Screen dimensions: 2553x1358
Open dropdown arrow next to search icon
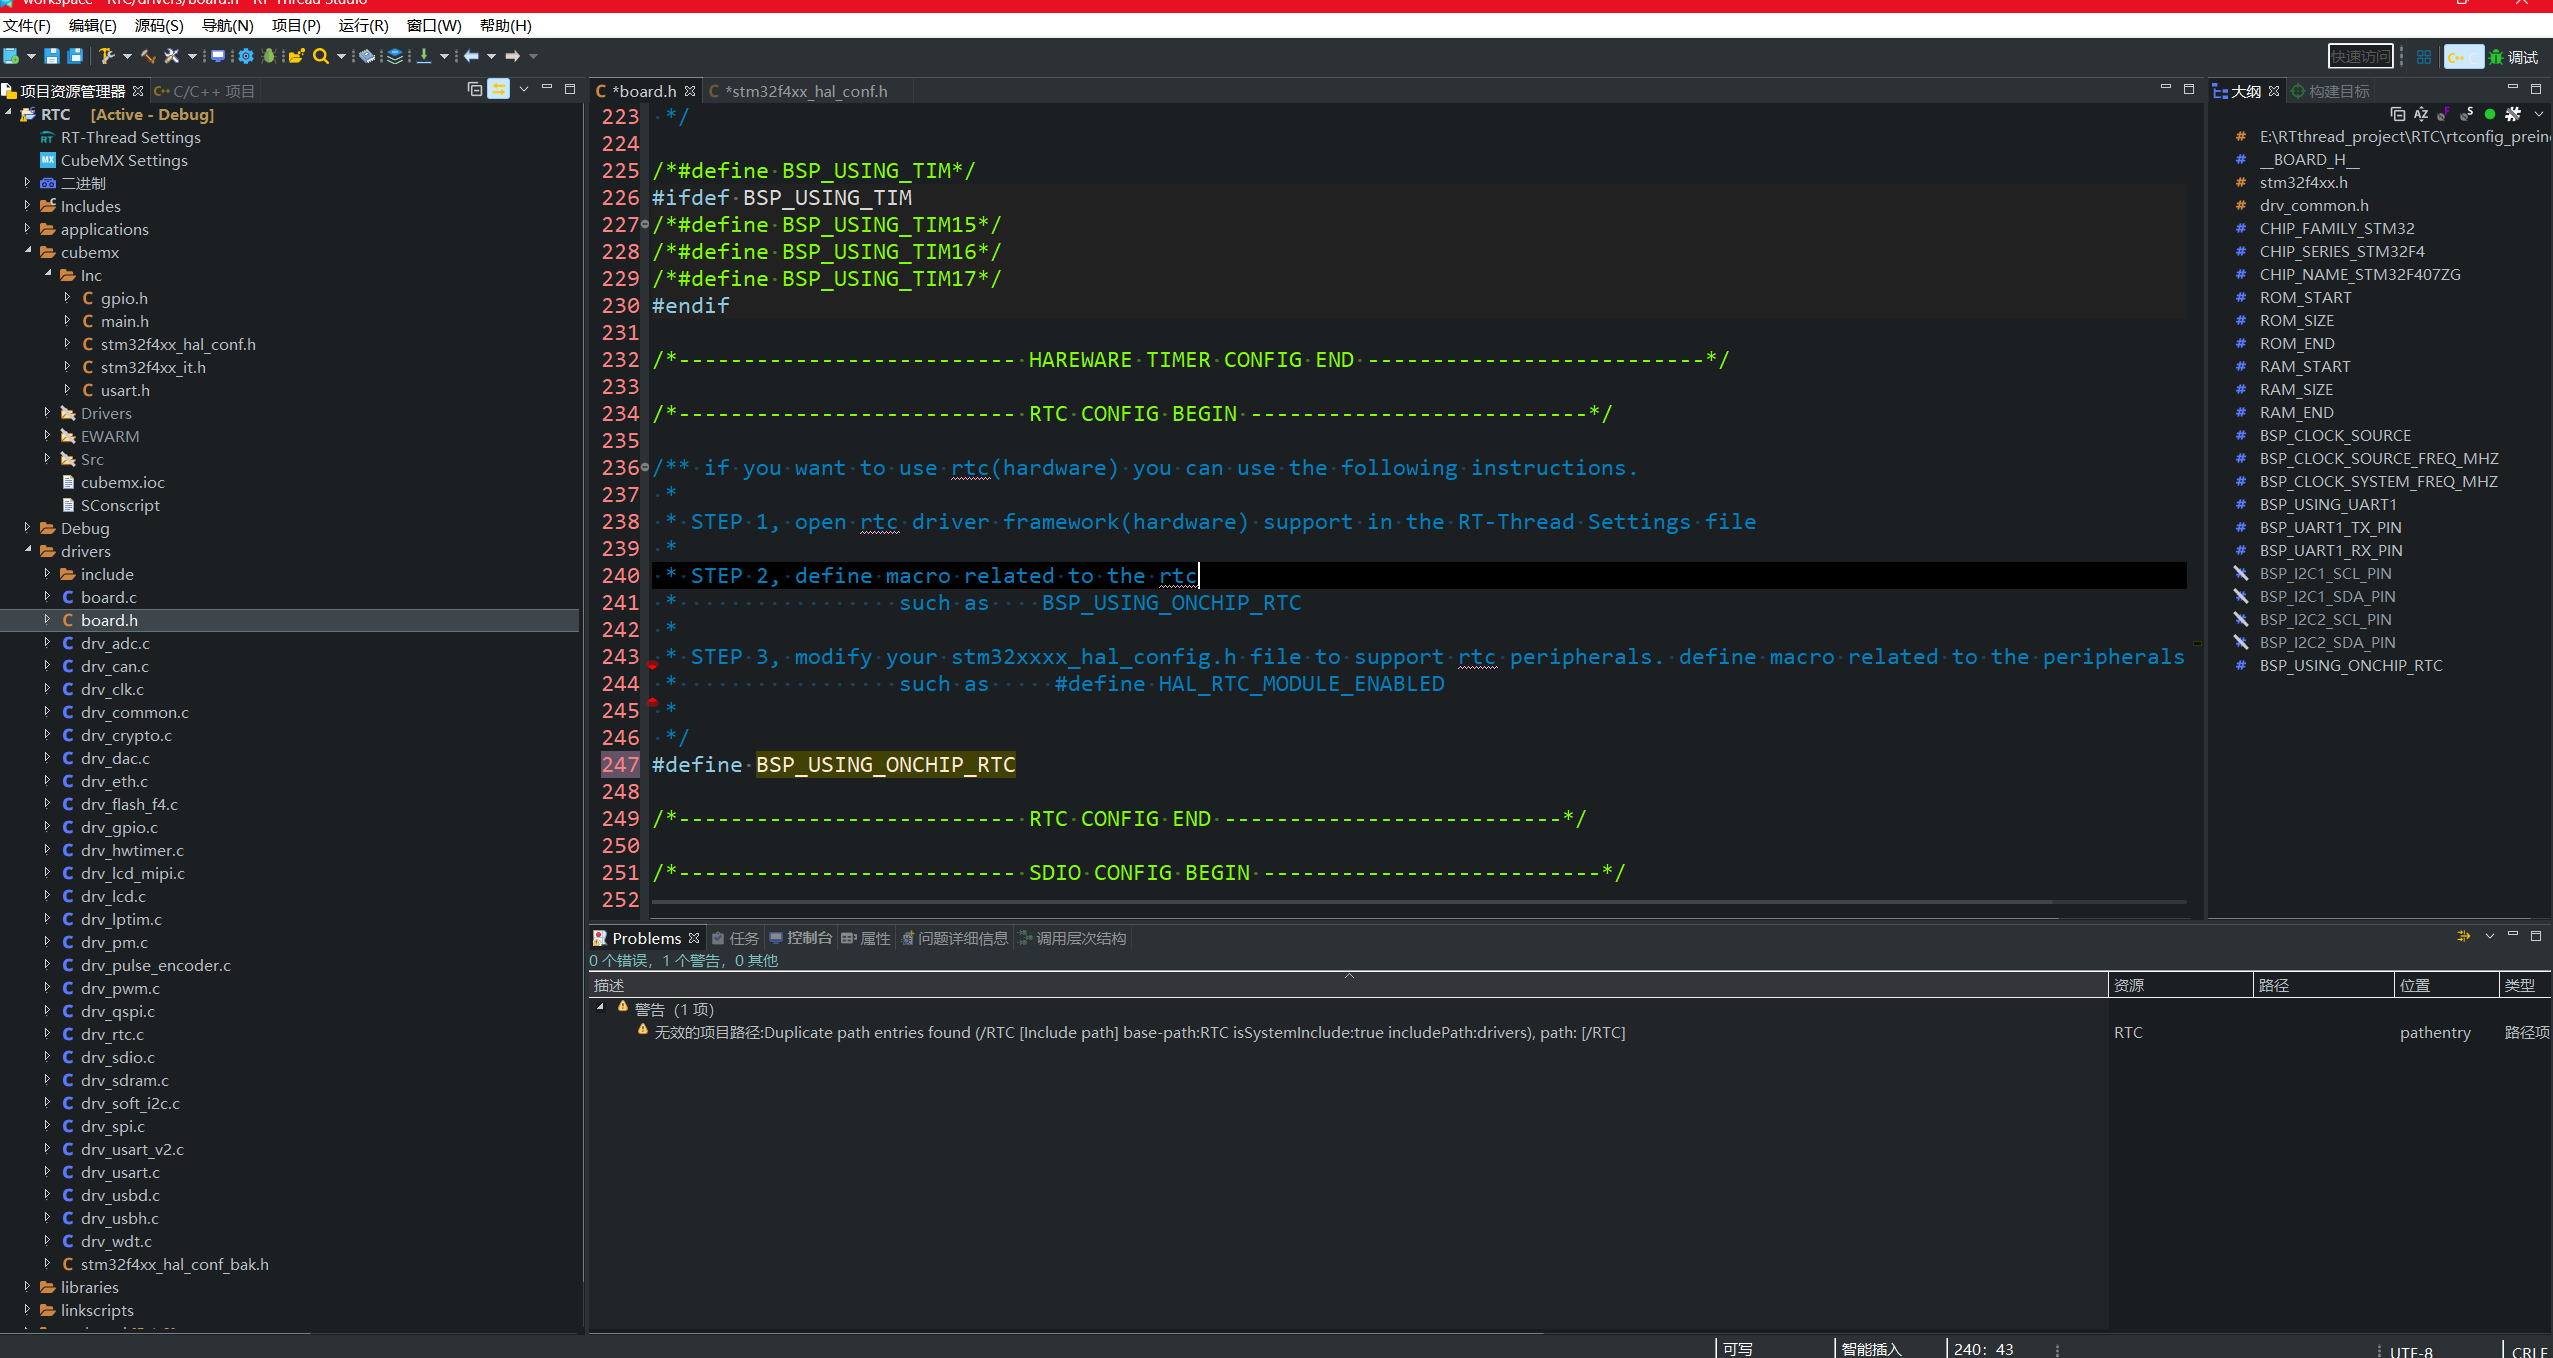coord(341,56)
